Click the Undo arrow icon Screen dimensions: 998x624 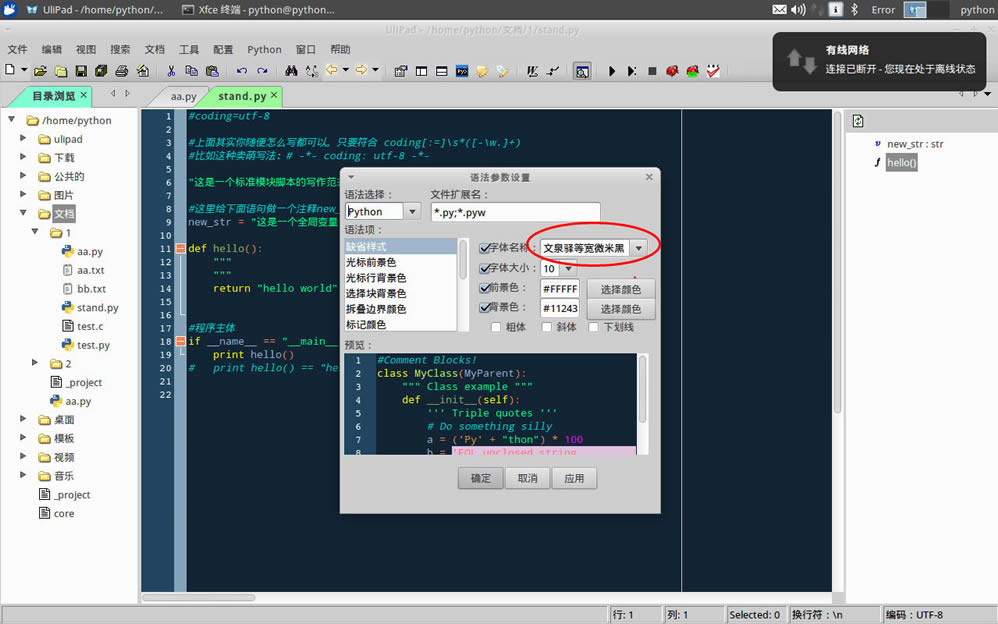pos(241,71)
